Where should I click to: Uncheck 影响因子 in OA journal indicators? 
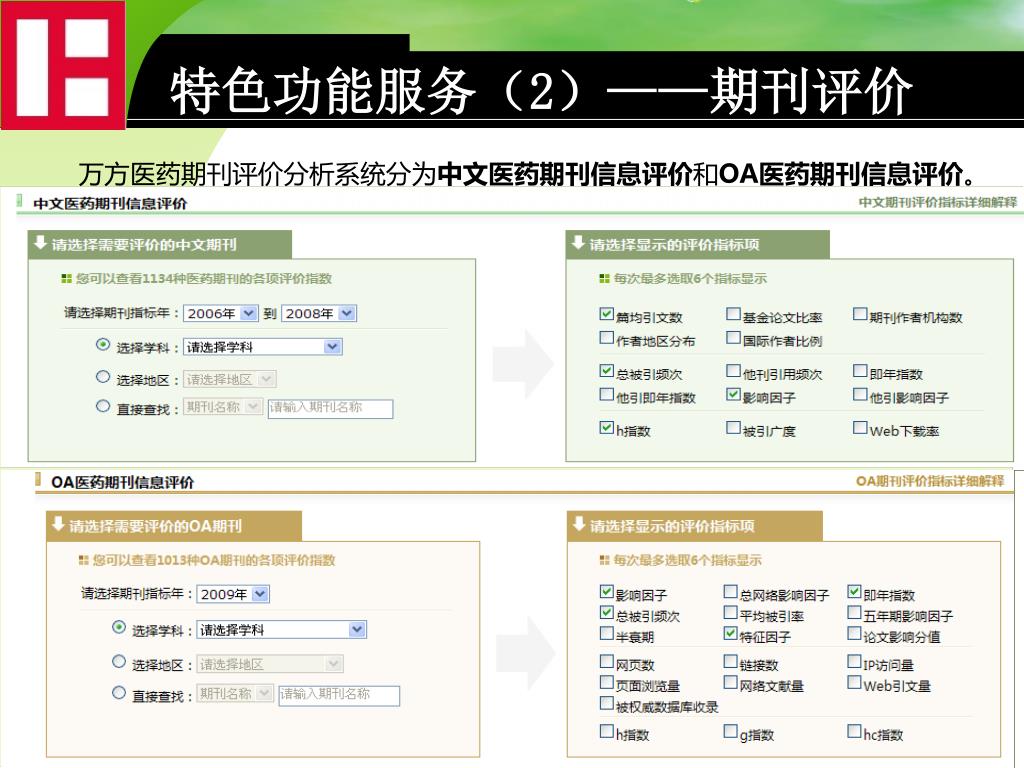(606, 592)
